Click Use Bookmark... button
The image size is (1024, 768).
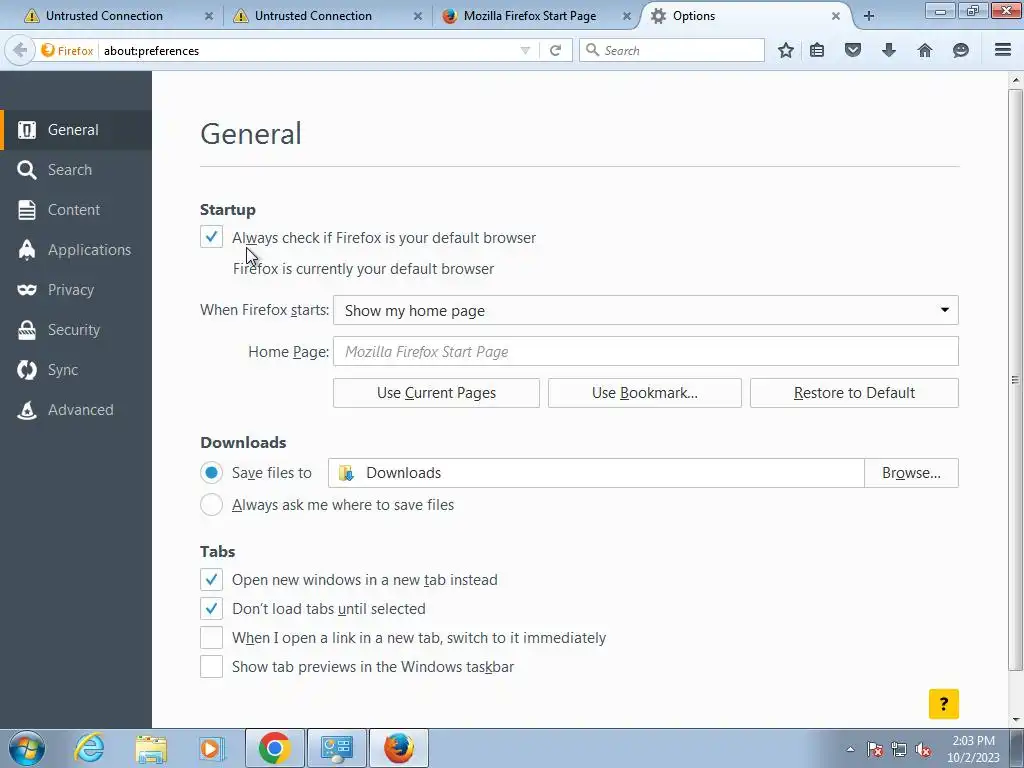pos(645,392)
